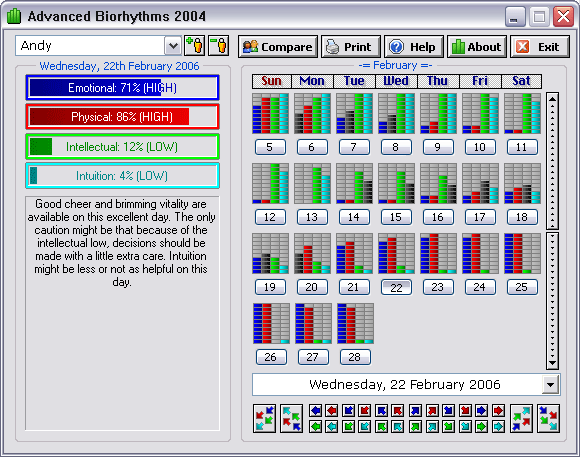
Task: Select day 9 in the calendar
Action: tap(438, 147)
